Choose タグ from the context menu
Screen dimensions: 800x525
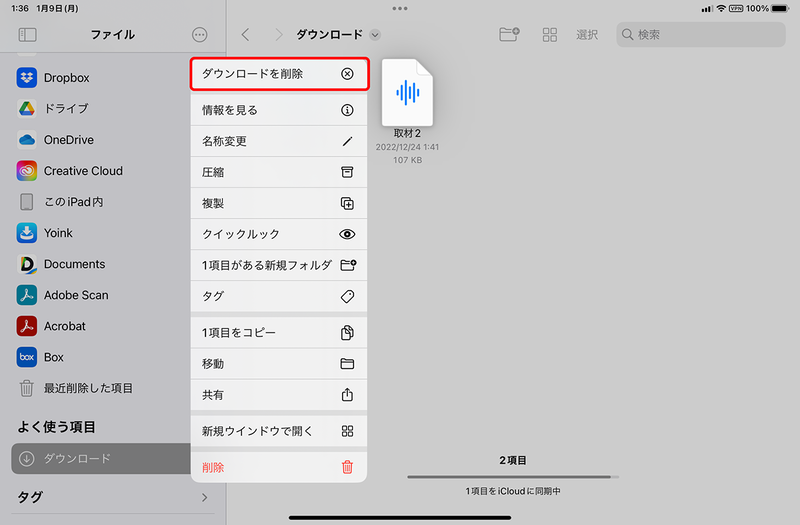(x=279, y=296)
